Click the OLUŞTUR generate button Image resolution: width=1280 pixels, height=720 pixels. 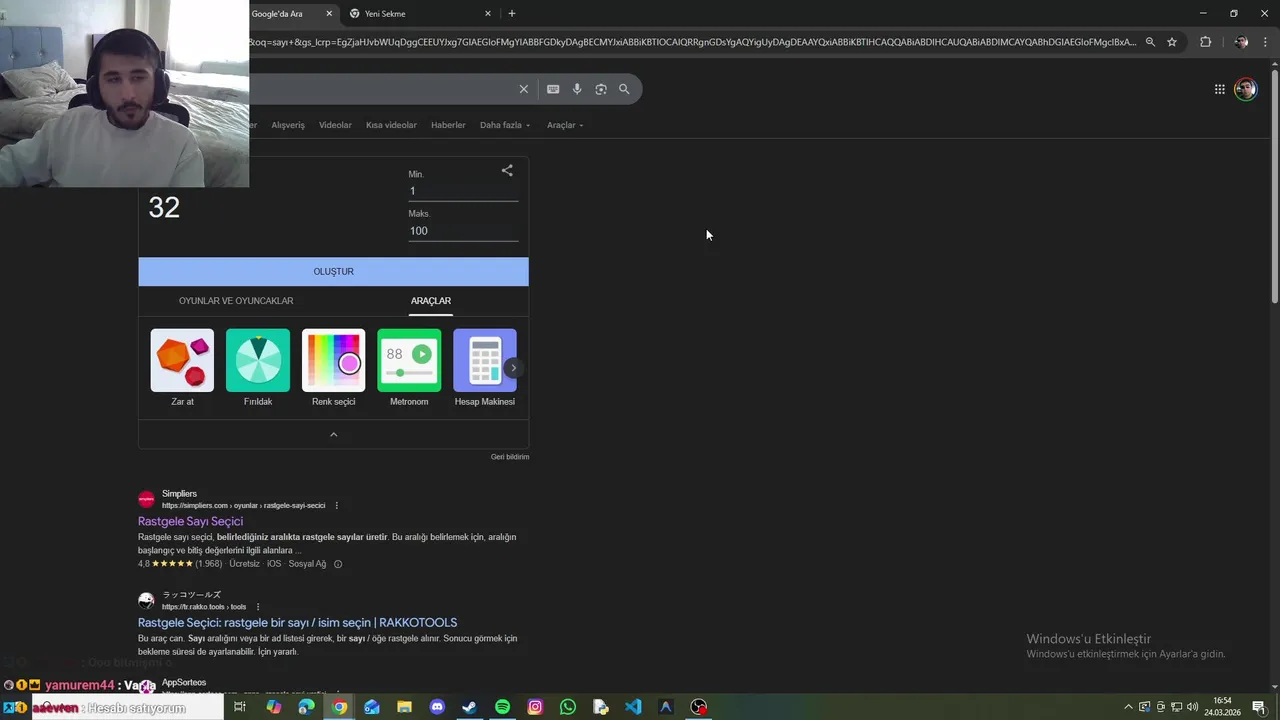click(x=333, y=271)
